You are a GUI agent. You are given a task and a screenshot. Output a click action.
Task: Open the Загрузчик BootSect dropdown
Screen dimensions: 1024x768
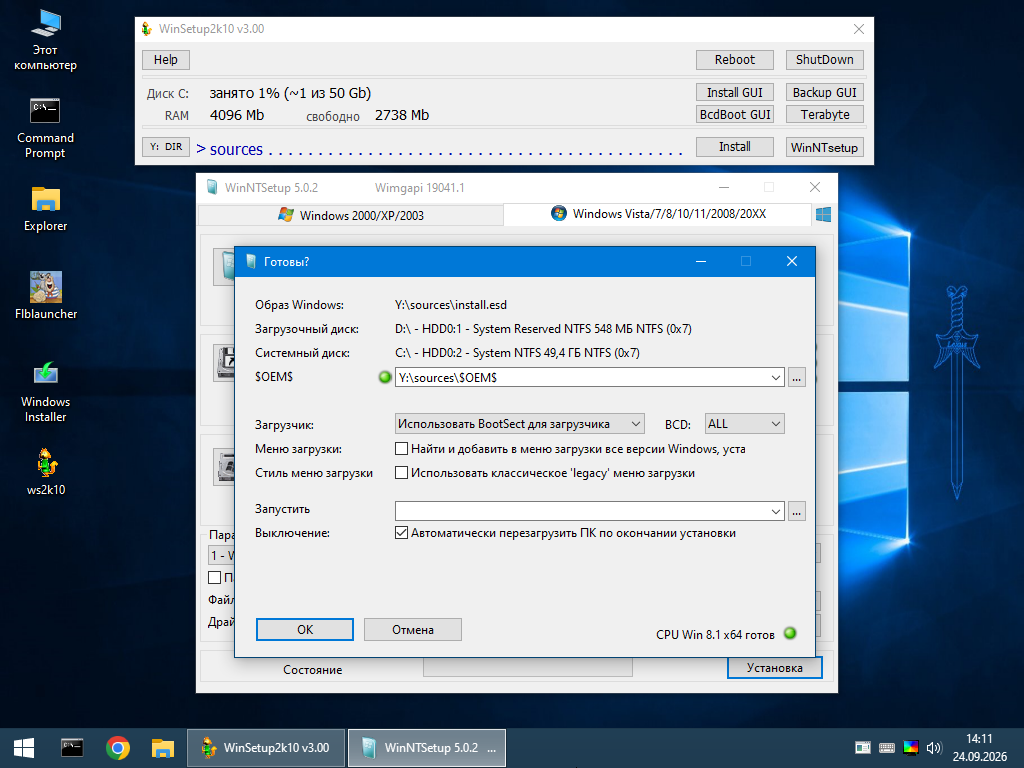pos(519,424)
